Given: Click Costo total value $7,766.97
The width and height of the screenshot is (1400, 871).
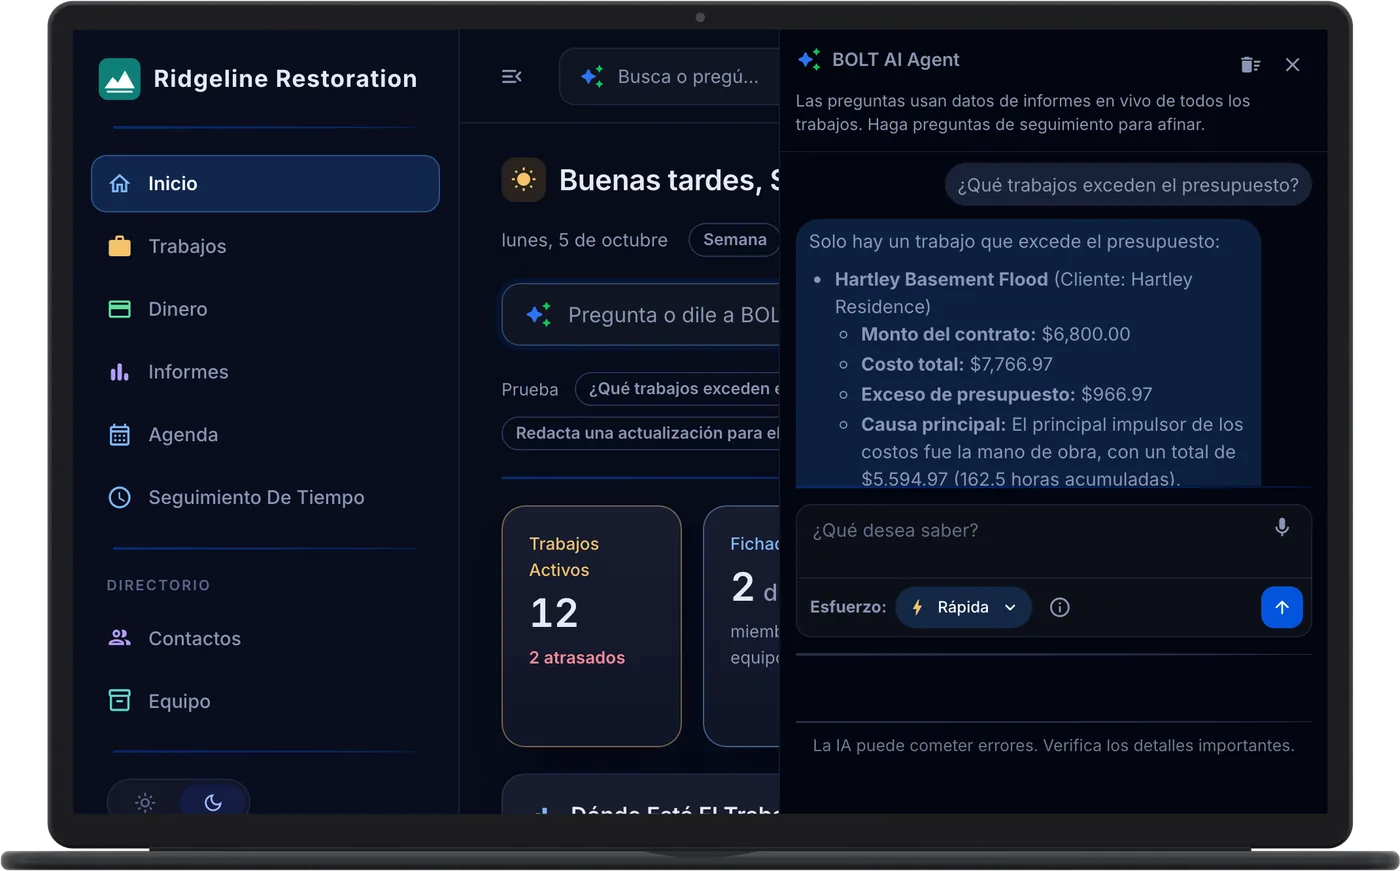Looking at the screenshot, I should point(1011,365).
